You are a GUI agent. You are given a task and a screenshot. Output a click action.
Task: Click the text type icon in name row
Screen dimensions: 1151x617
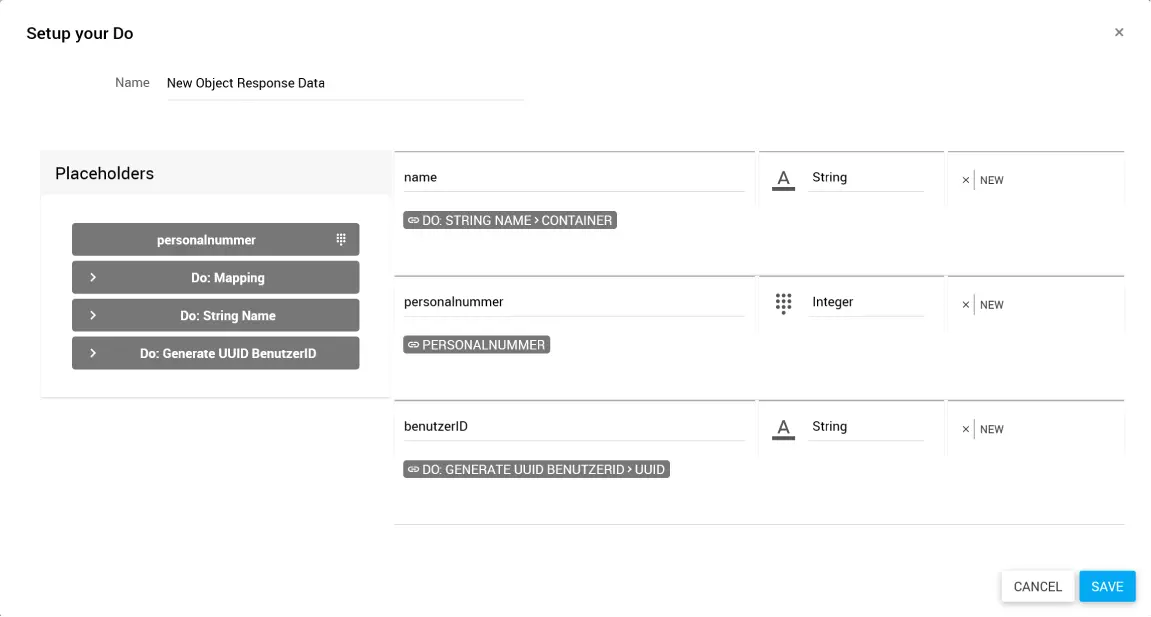click(783, 179)
